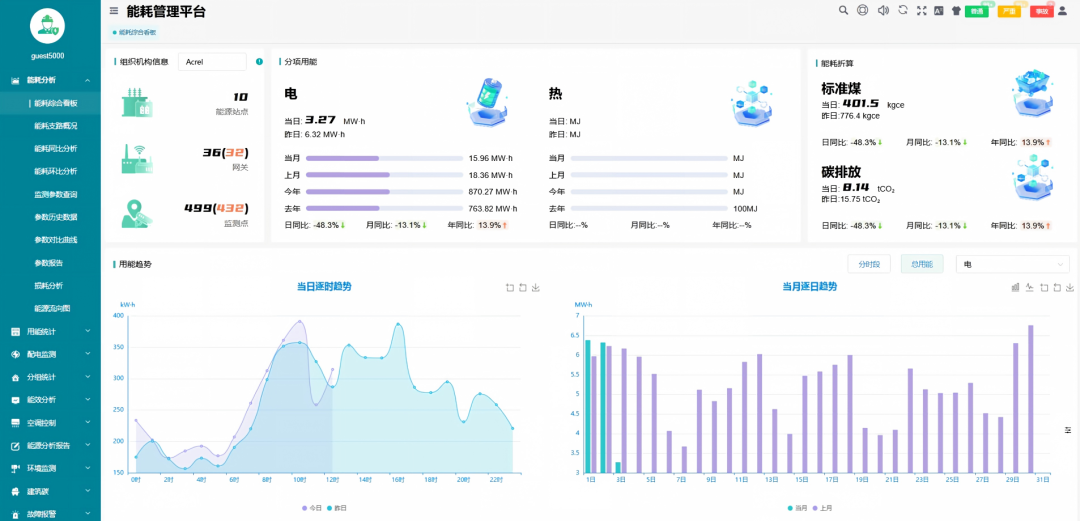1080x521 pixels.
Task: Click the 今年 electricity progress bar
Action: click(x=384, y=192)
